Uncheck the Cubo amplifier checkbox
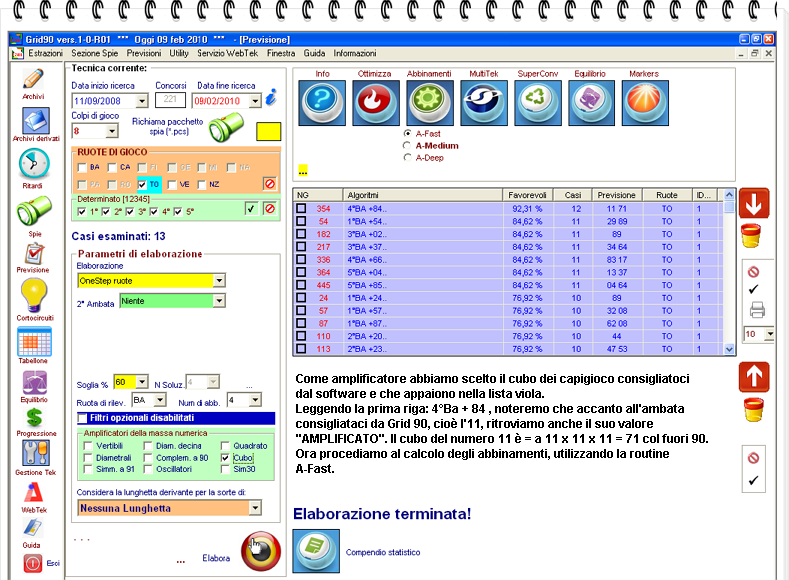This screenshot has width=789, height=580. tap(225, 457)
